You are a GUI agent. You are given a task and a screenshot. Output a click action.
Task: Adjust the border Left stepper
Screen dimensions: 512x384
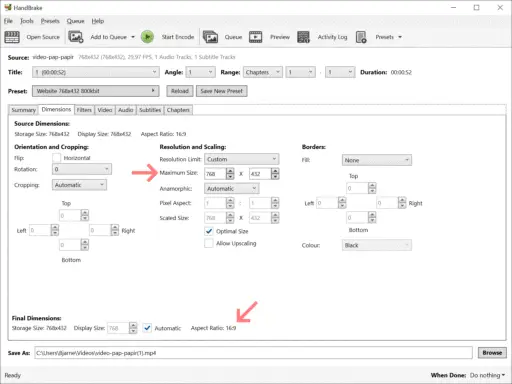(x=342, y=203)
